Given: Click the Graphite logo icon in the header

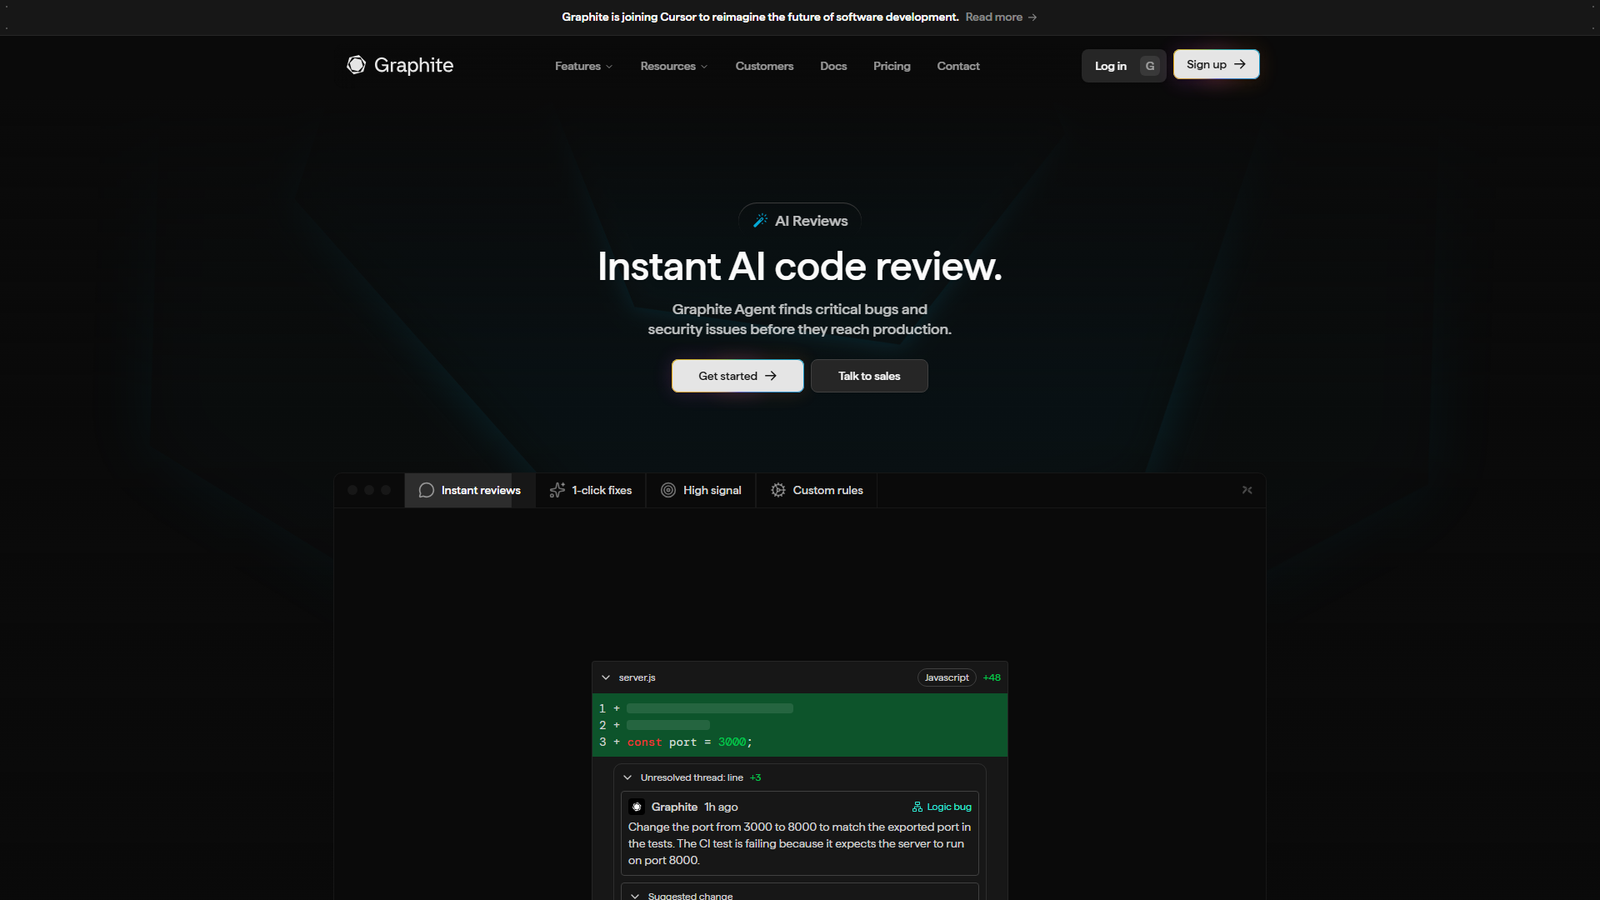Looking at the screenshot, I should (356, 65).
